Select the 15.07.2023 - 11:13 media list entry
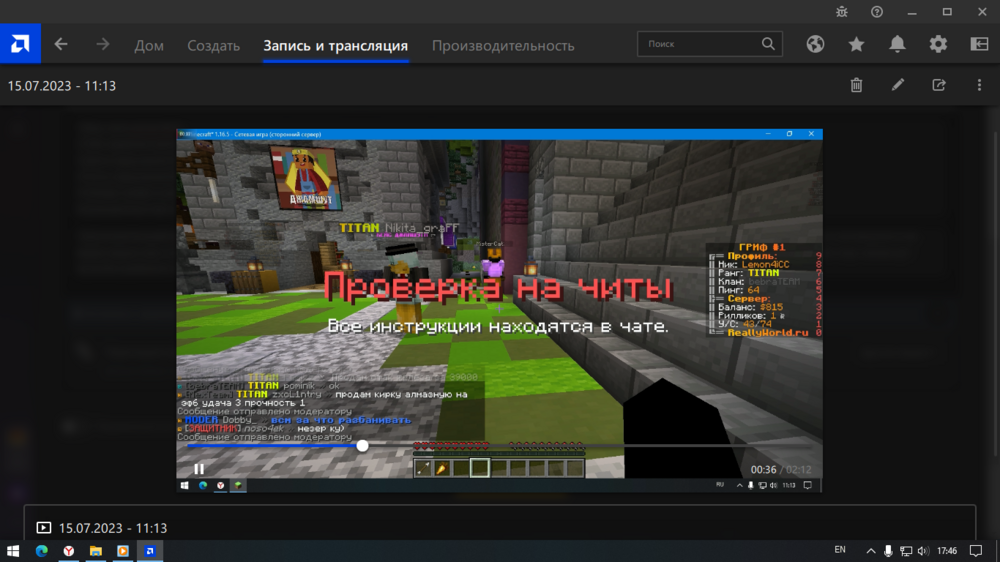 (499, 528)
